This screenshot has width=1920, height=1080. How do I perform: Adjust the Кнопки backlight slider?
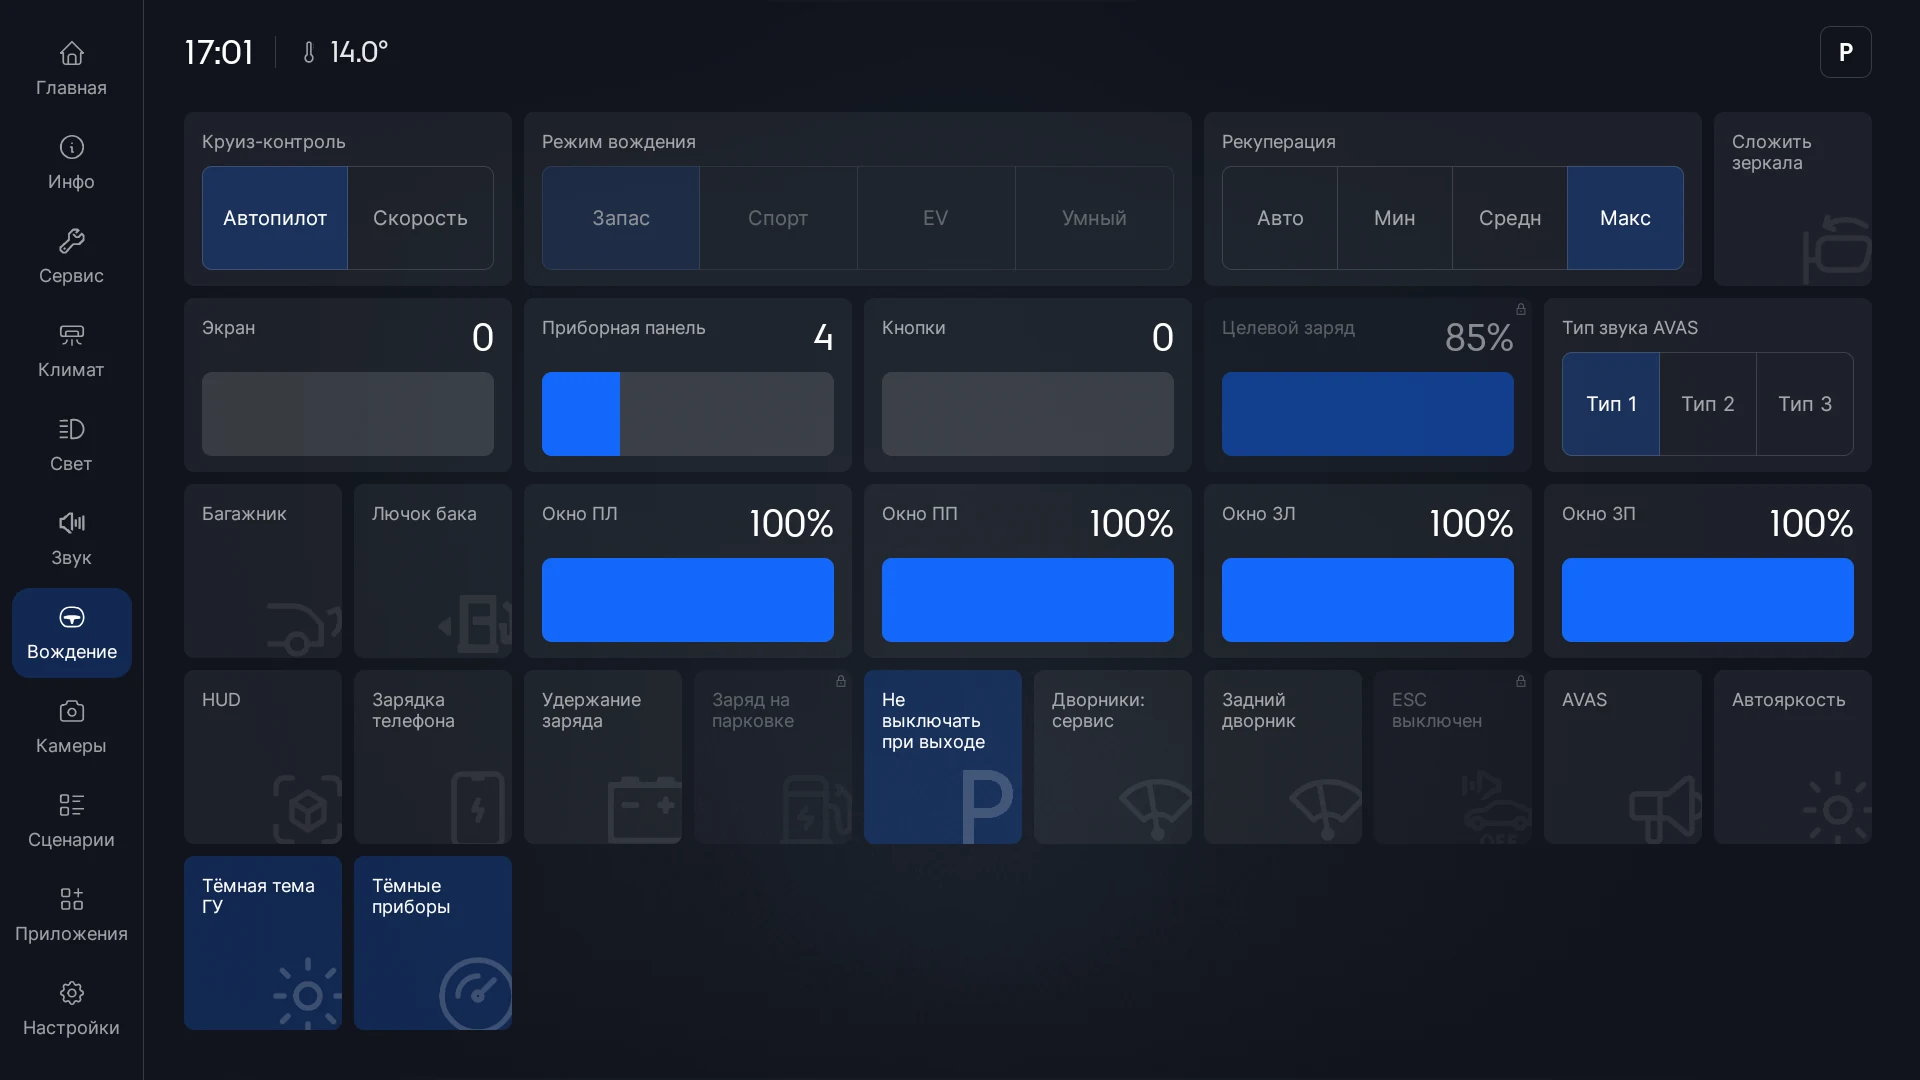1028,414
